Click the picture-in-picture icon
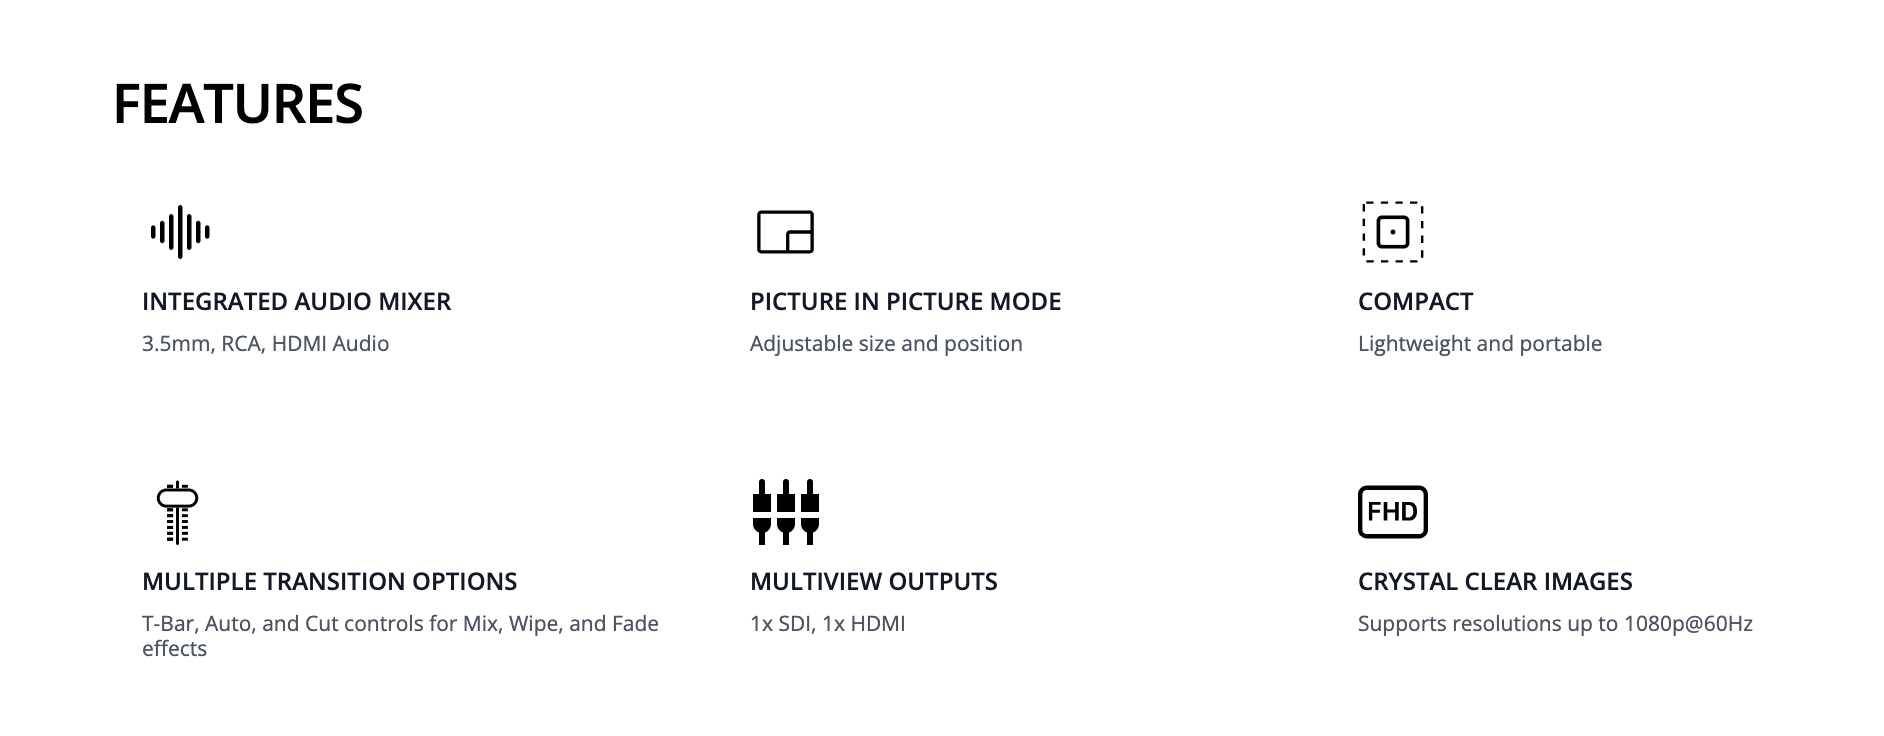This screenshot has width=1884, height=736. pyautogui.click(x=785, y=232)
